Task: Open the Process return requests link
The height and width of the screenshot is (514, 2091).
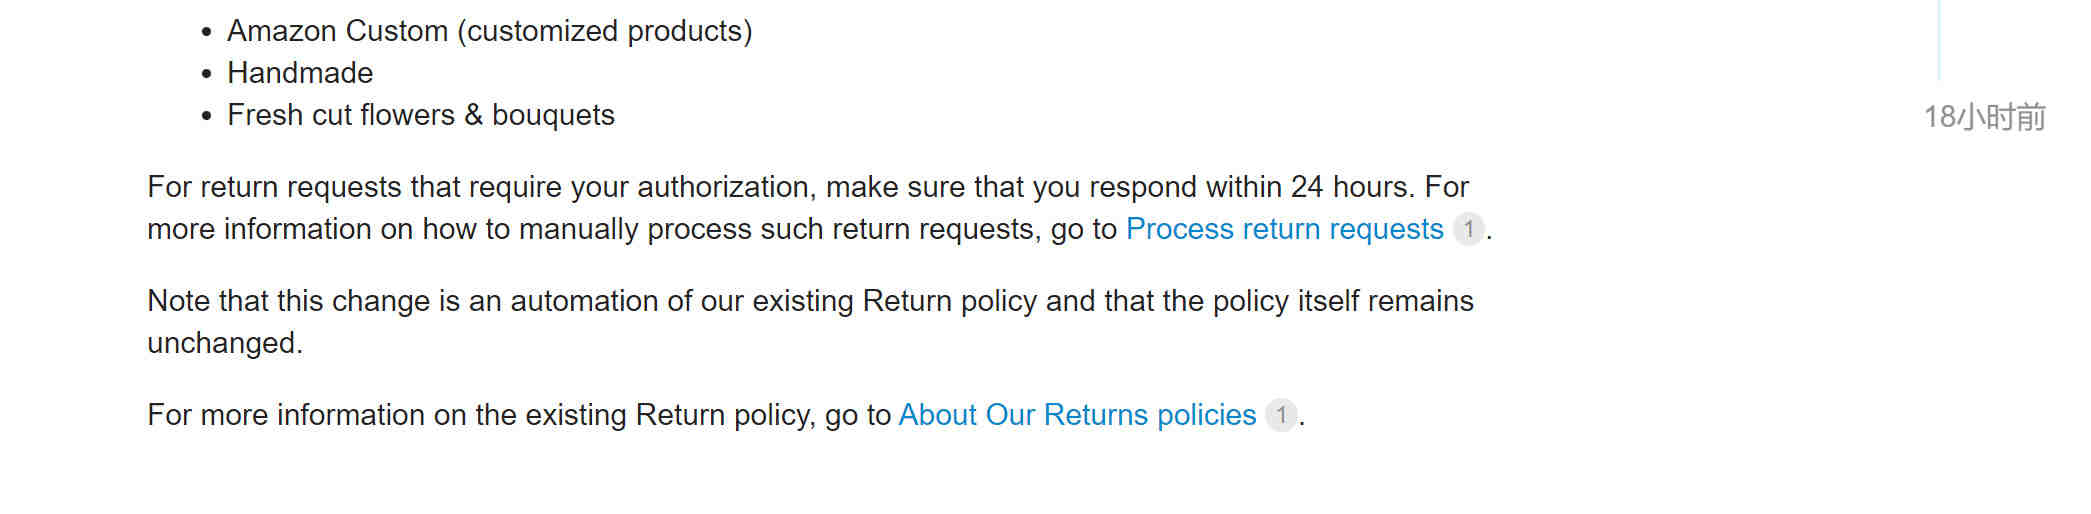Action: (1284, 229)
